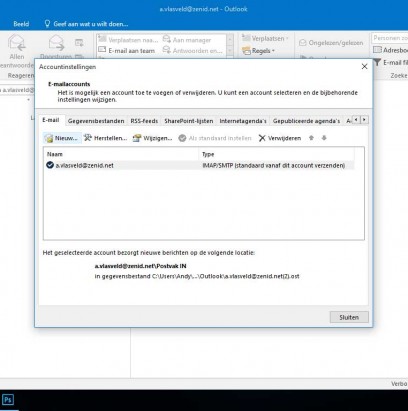Open the Verplaatsen dropdown in the ribbon
This screenshot has height=411, width=408.
266,39
